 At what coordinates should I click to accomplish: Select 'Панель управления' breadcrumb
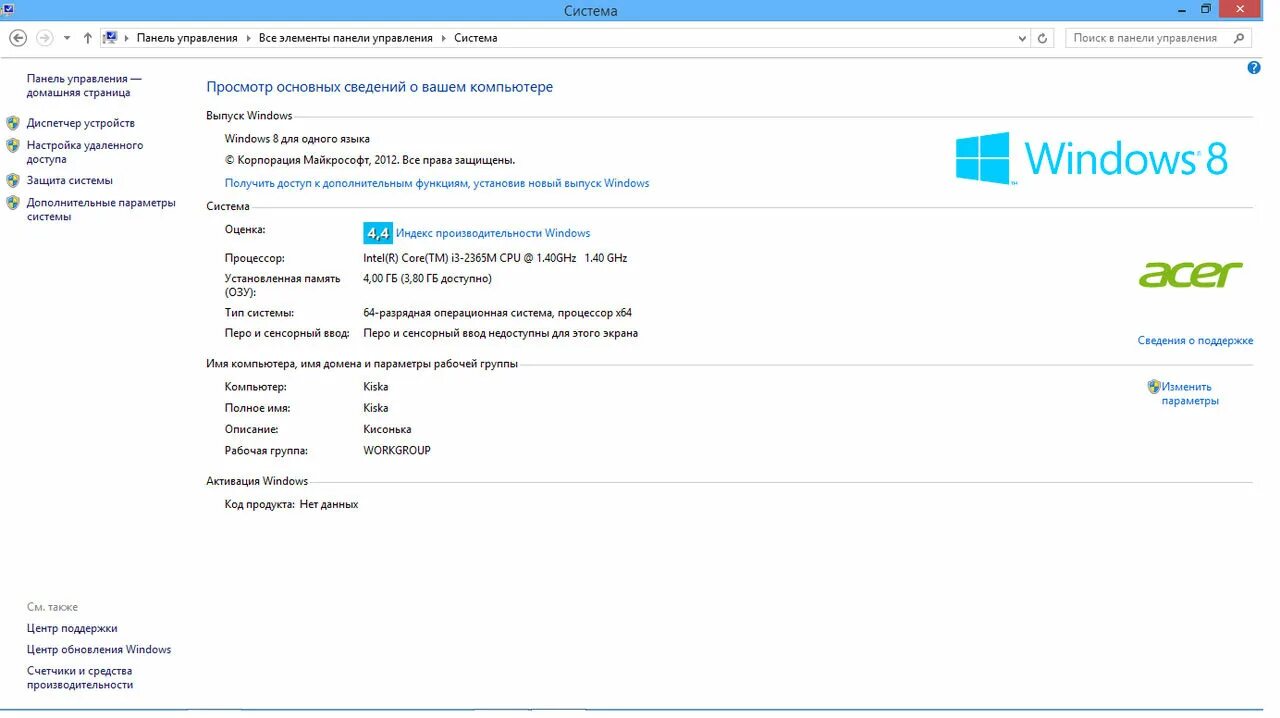[x=187, y=38]
